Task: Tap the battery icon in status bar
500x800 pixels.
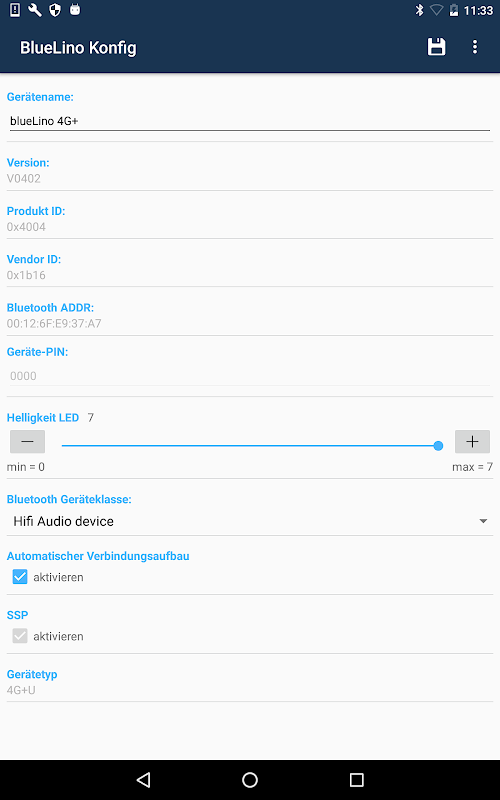Action: coord(454,10)
